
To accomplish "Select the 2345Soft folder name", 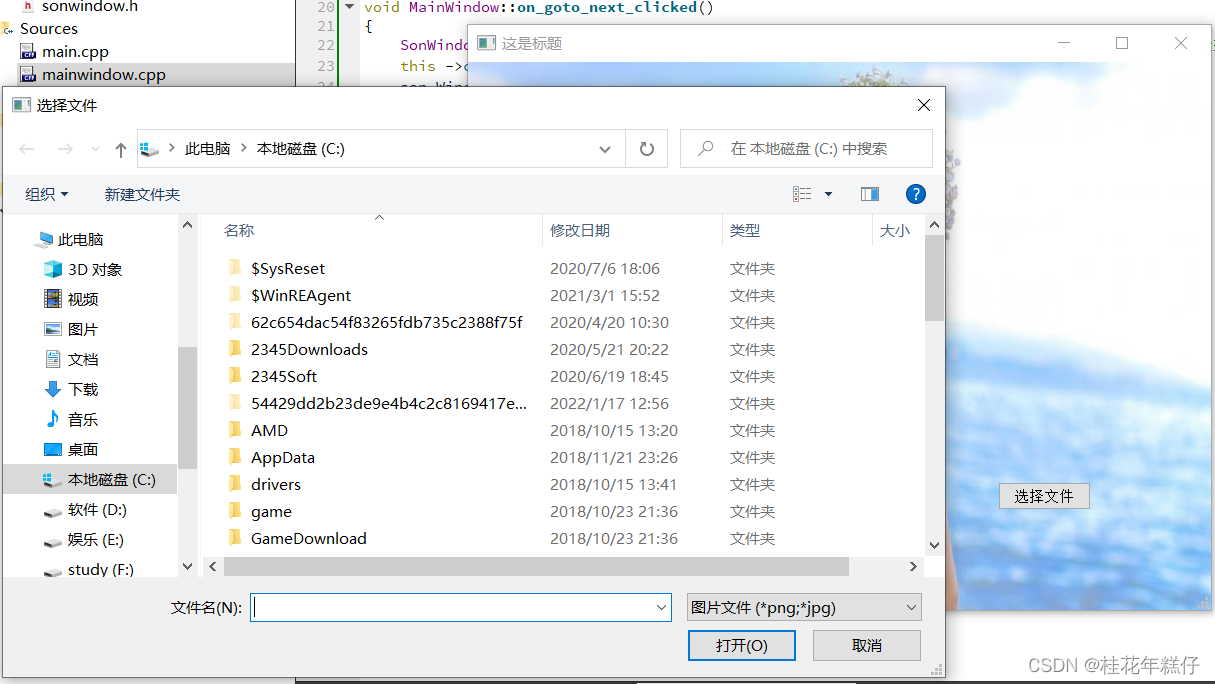I will (x=284, y=376).
